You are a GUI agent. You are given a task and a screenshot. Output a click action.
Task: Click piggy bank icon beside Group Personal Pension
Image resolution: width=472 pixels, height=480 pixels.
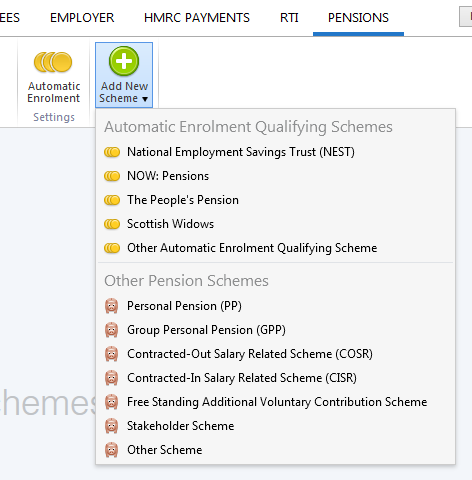click(x=112, y=330)
